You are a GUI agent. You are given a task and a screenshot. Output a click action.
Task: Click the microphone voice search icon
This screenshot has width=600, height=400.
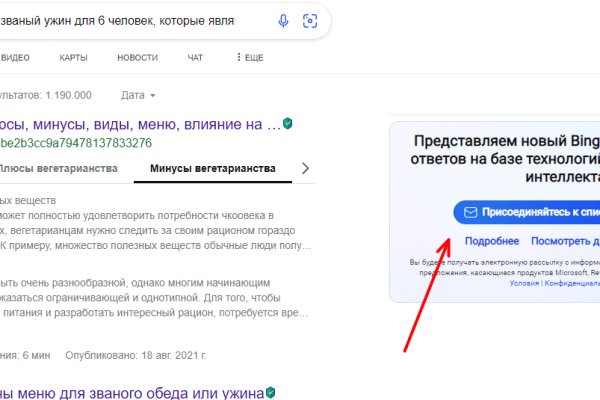(x=283, y=21)
